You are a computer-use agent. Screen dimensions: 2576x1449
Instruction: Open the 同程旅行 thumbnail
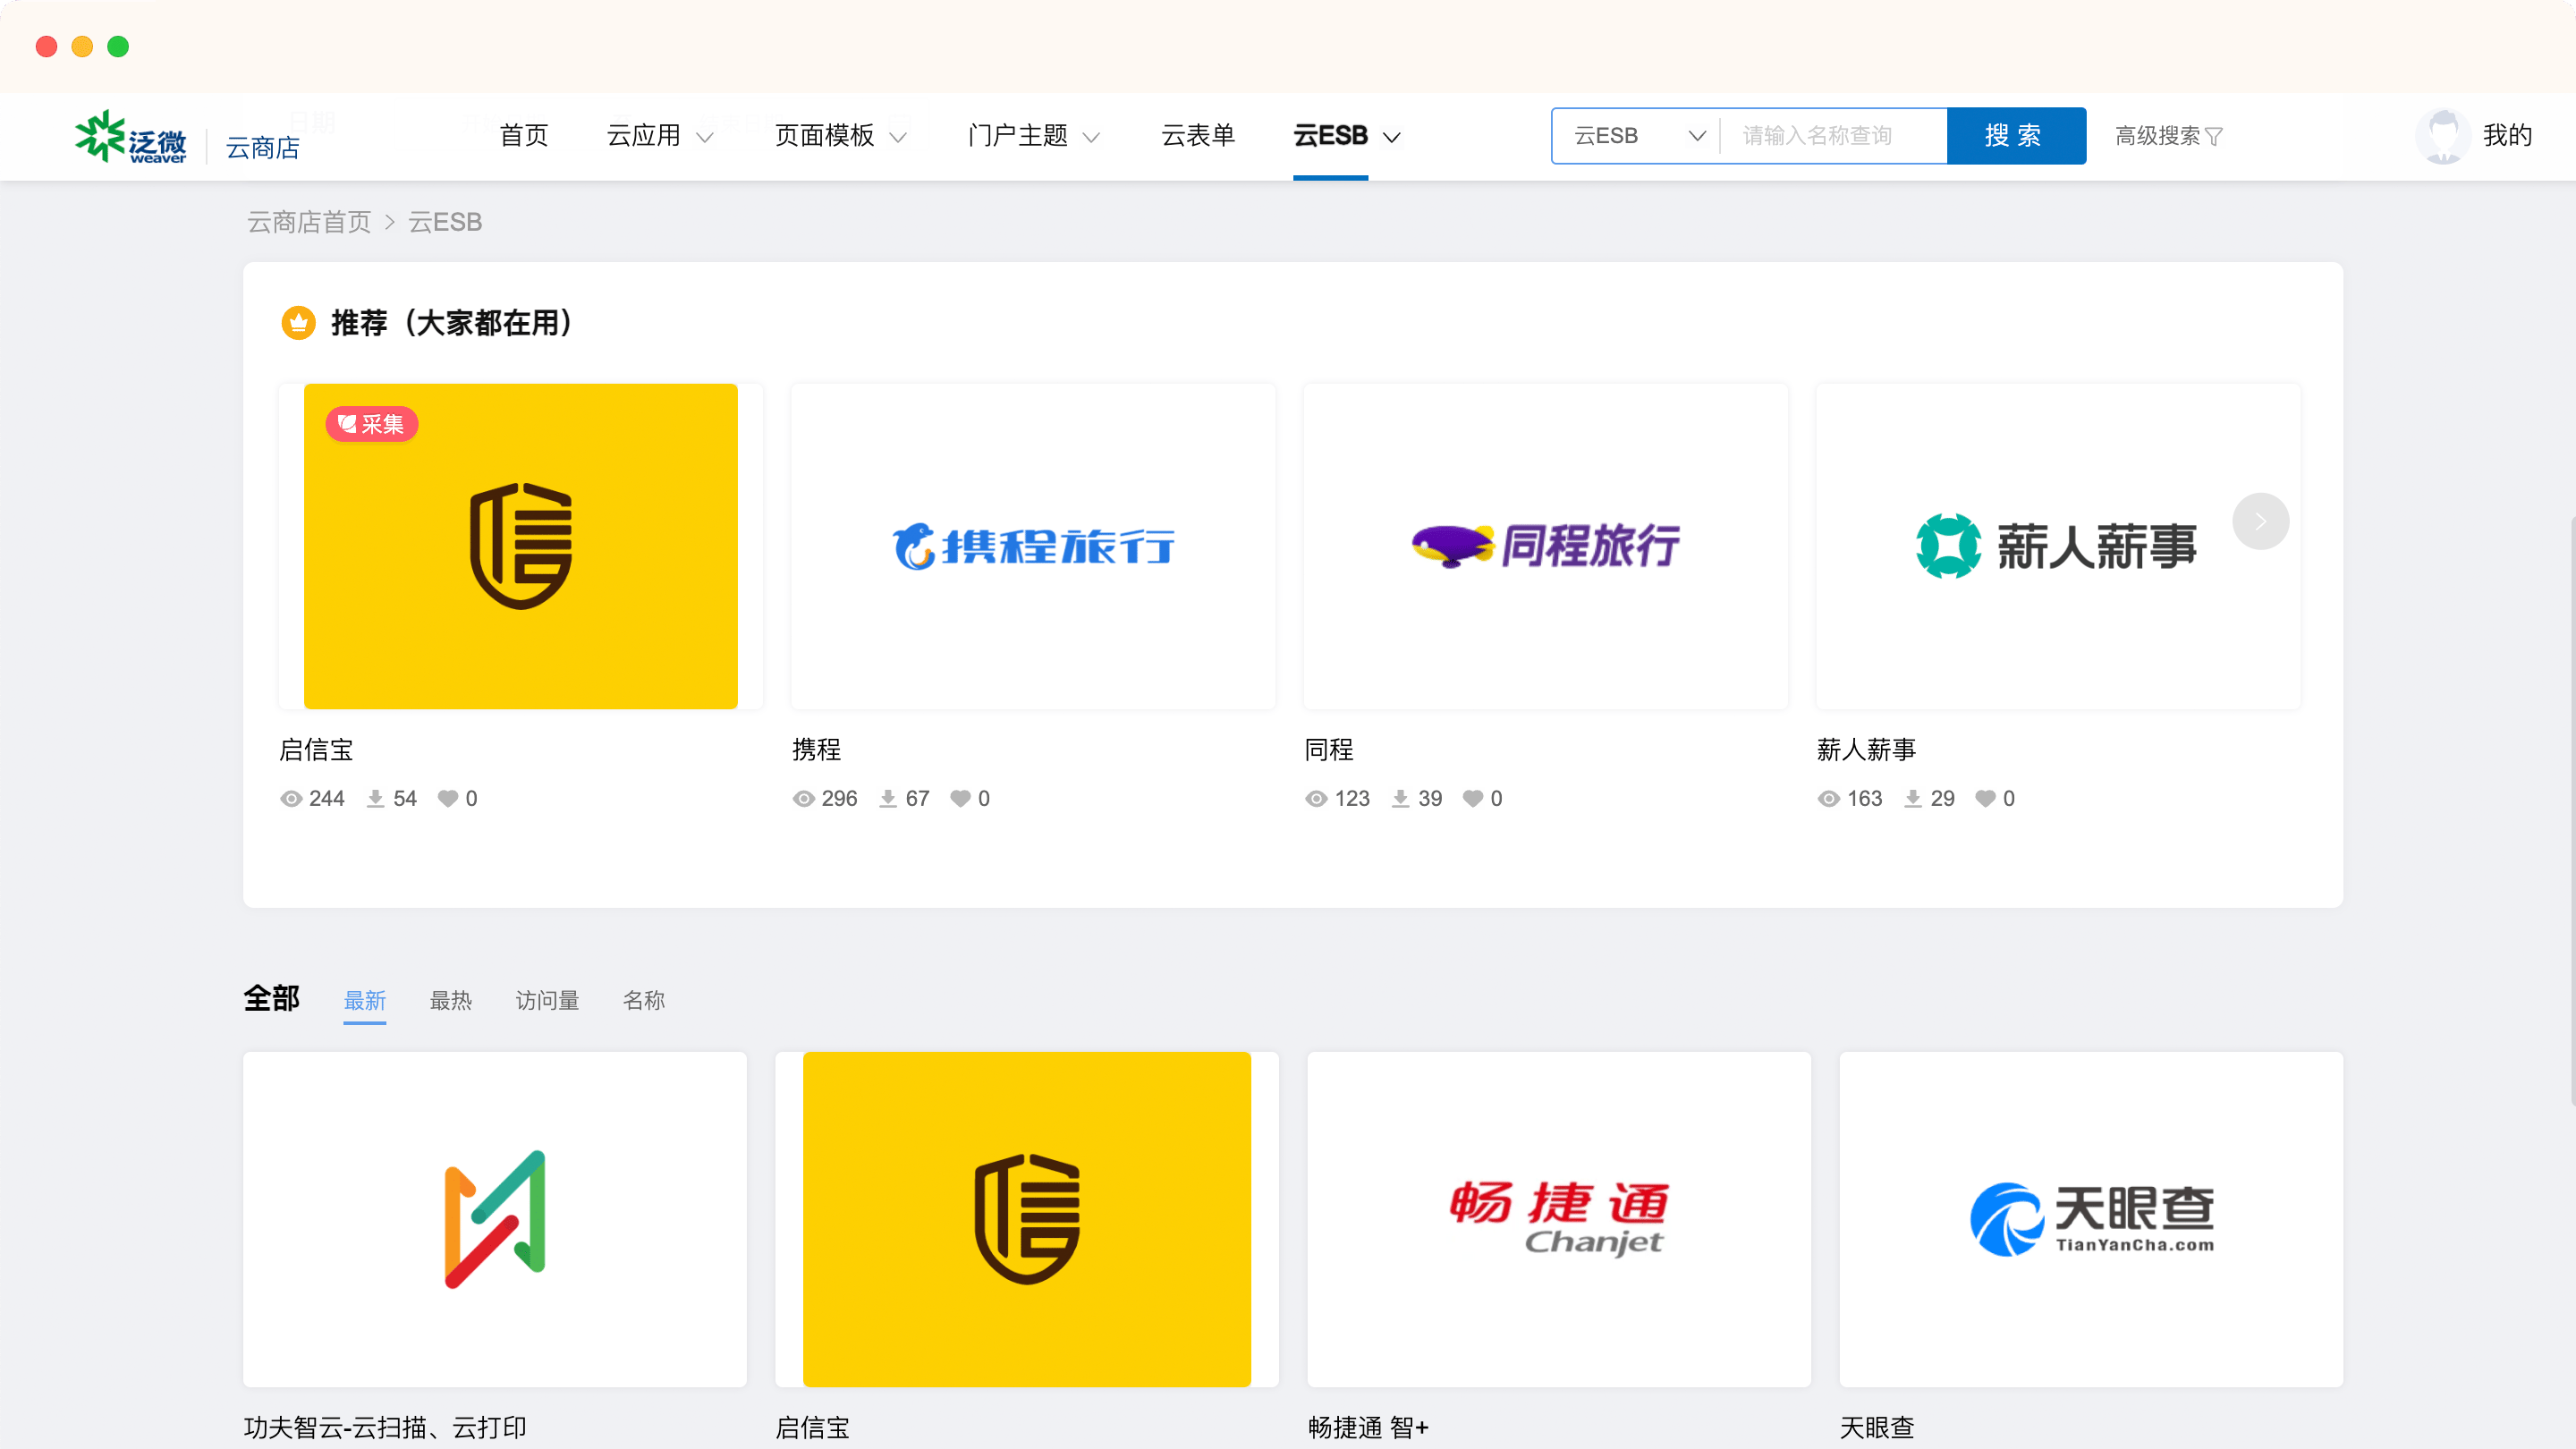(x=1545, y=546)
